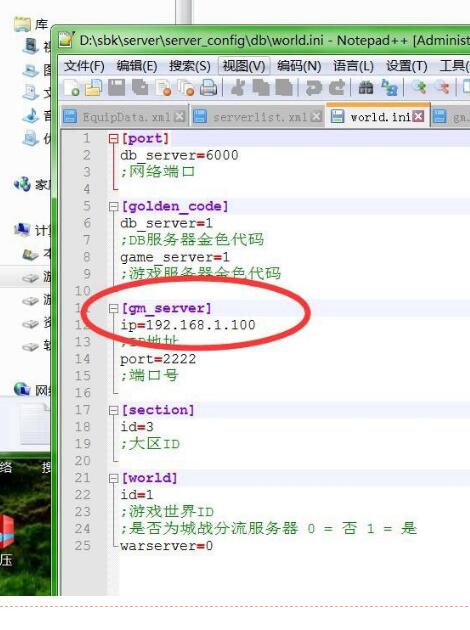Click the line "id=1" under [world]
This screenshot has width=470, height=630.
click(137, 495)
